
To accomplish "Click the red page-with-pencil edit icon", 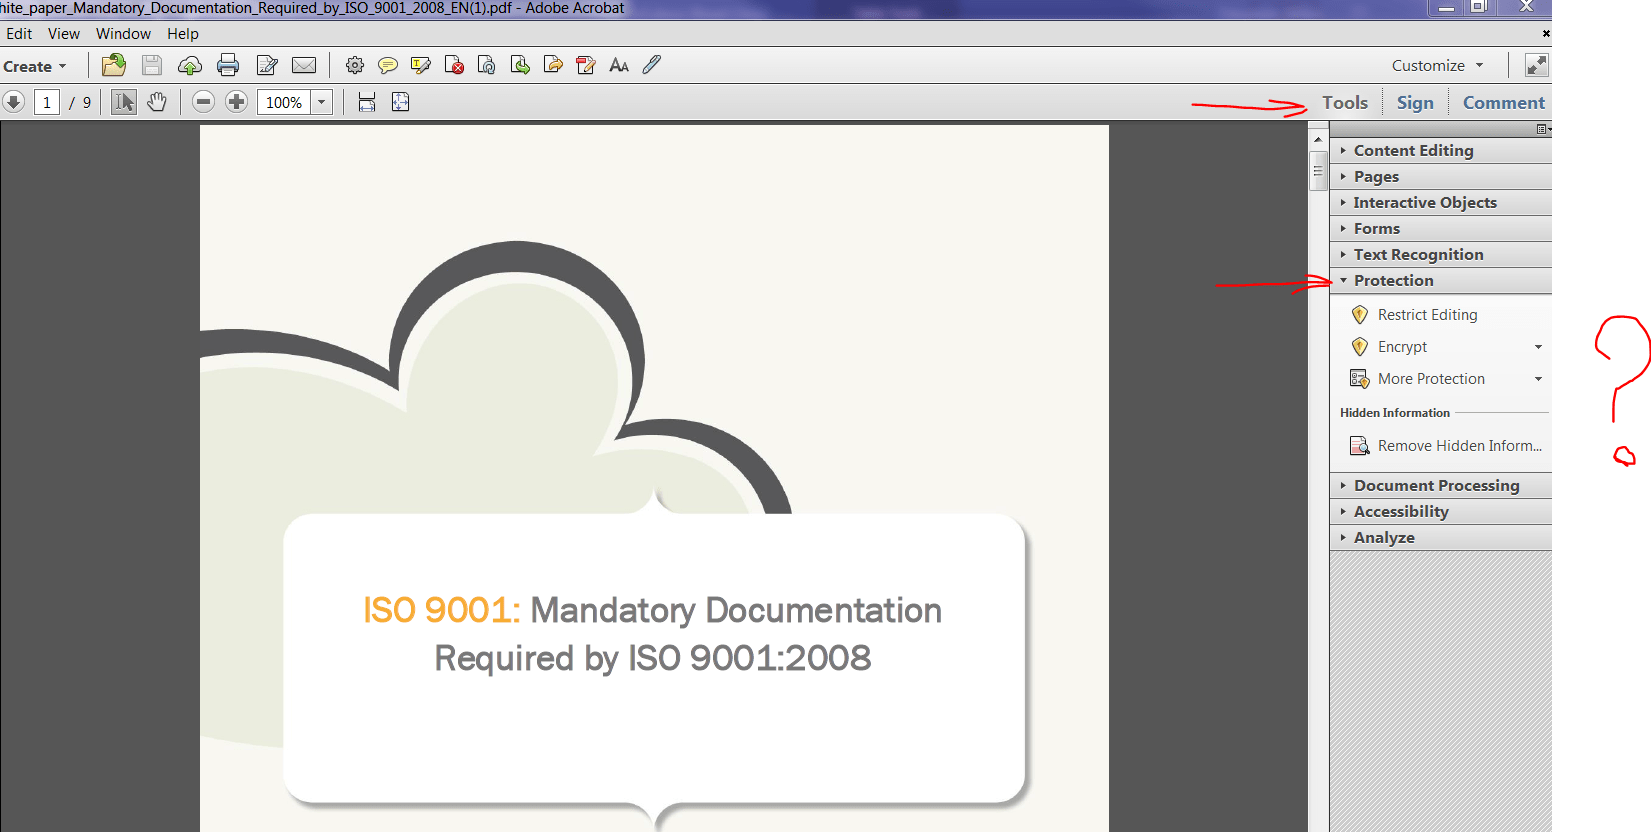I will (586, 65).
